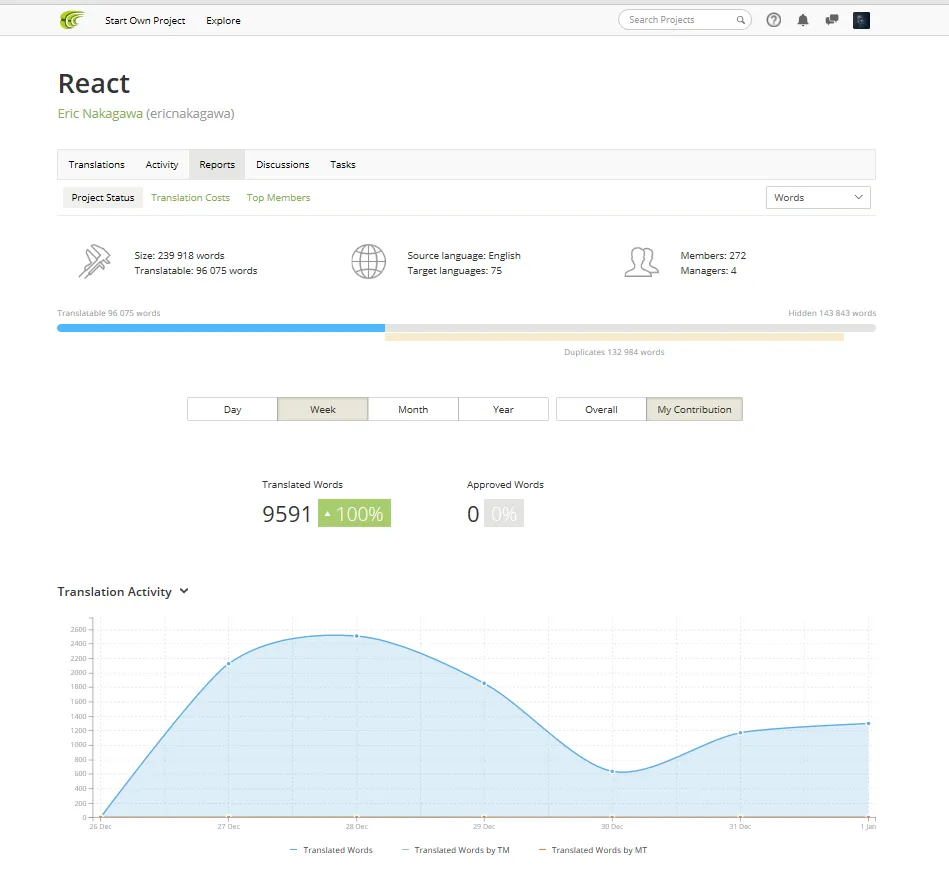Screen dimensions: 949x871
Task: Switch to Overall statistics
Action: (601, 410)
